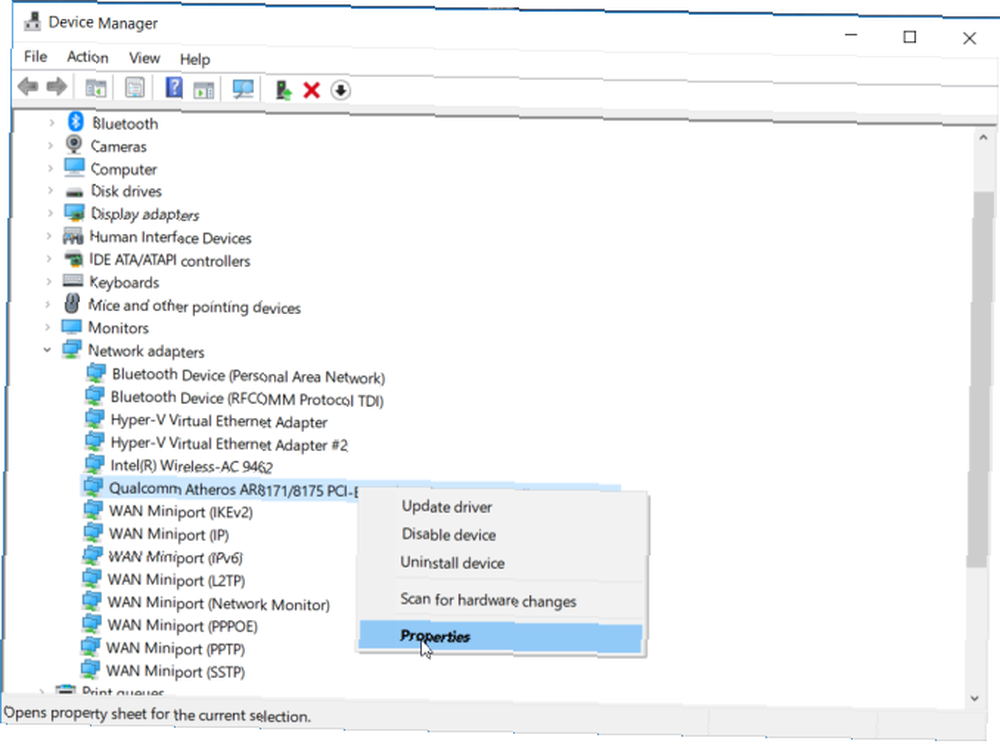Select WAN Miniport (IKEv2)

(181, 511)
